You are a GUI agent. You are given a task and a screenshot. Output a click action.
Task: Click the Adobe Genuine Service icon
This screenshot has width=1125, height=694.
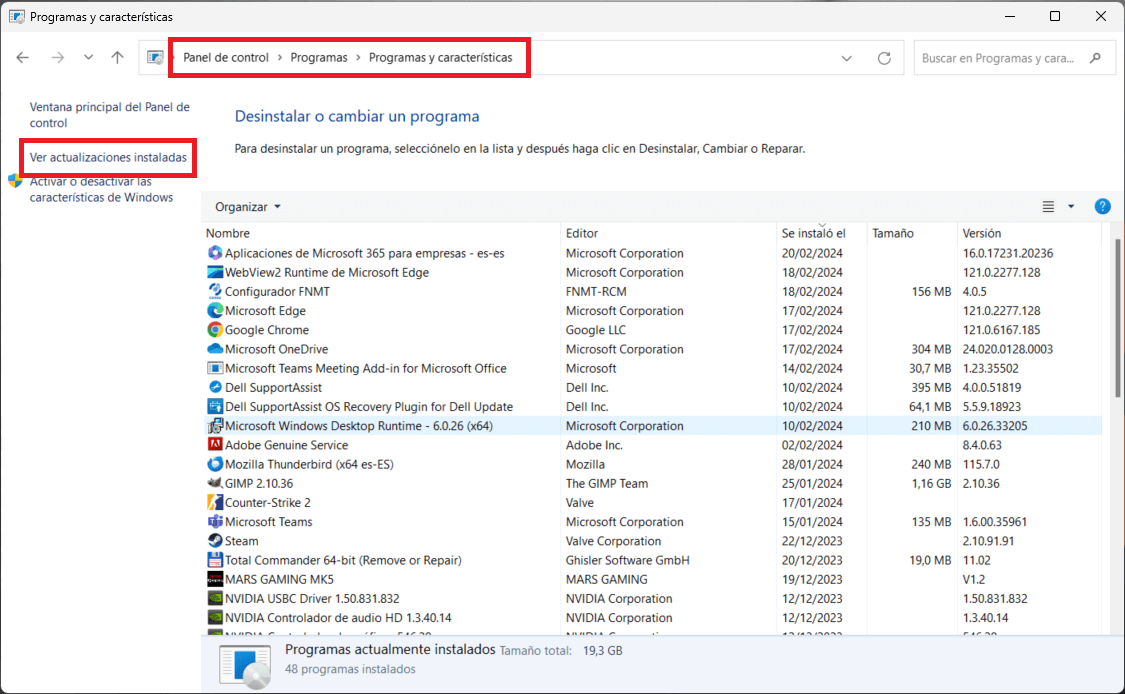point(215,444)
